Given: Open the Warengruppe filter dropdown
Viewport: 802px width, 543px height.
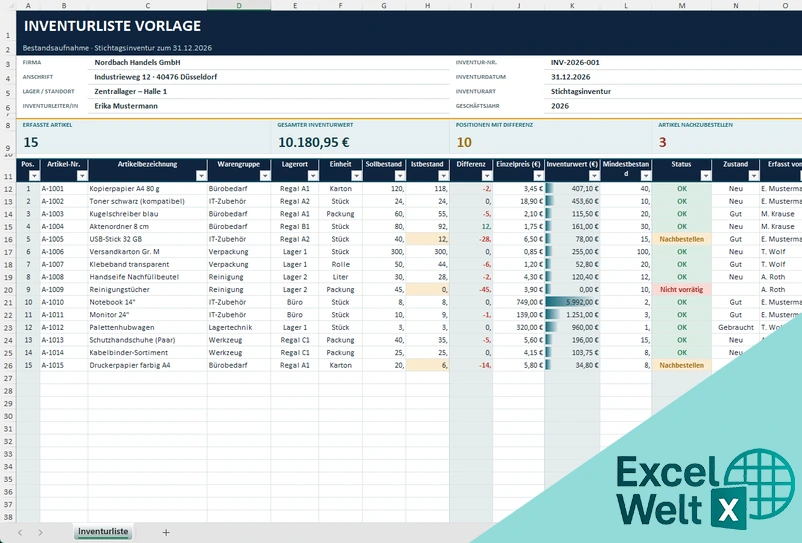Looking at the screenshot, I should [x=264, y=176].
